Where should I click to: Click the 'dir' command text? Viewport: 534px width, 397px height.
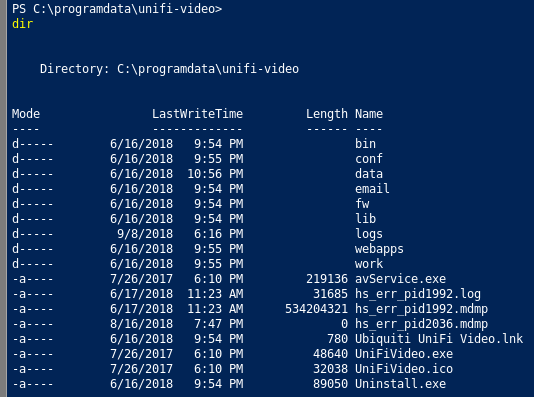(x=22, y=24)
